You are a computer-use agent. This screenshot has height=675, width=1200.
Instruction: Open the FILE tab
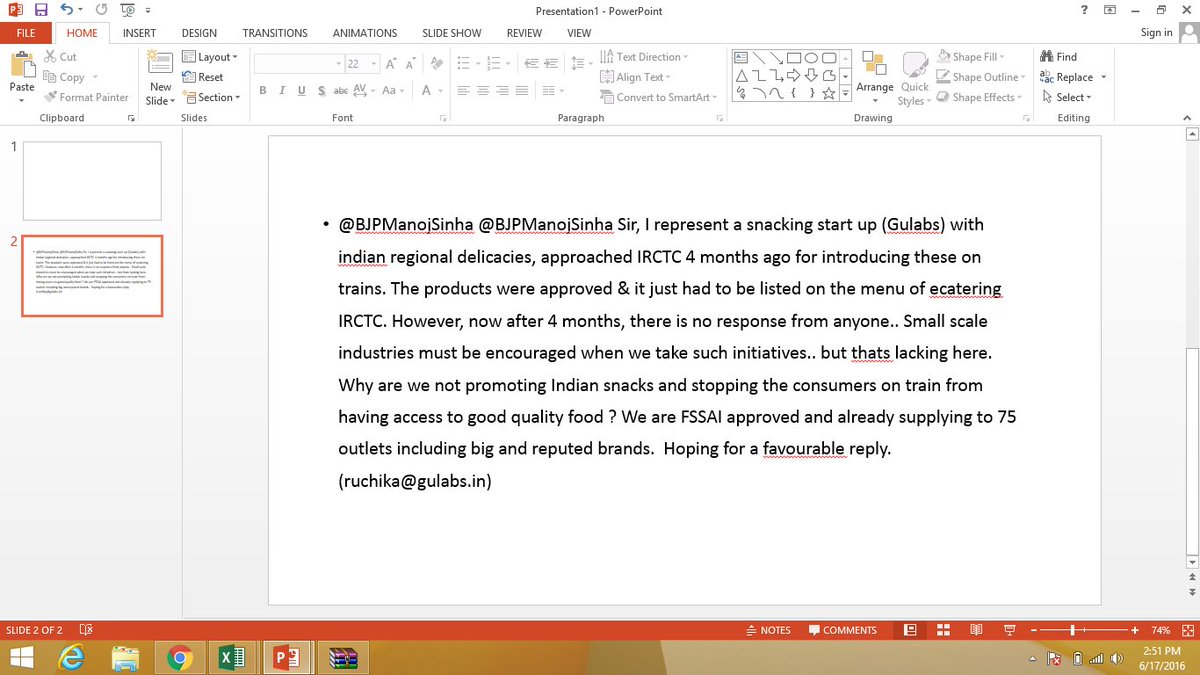[x=26, y=33]
